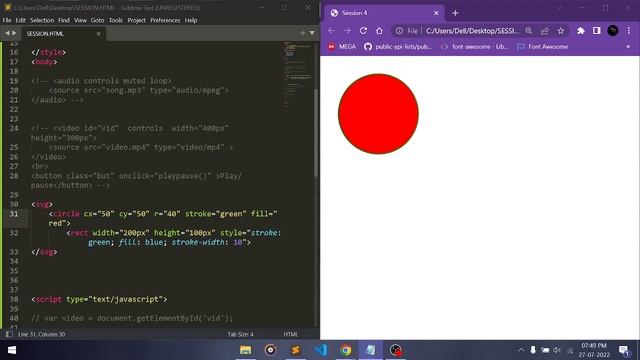The image size is (640, 360).
Task: Open the taskbar clock and date
Action: click(x=594, y=350)
